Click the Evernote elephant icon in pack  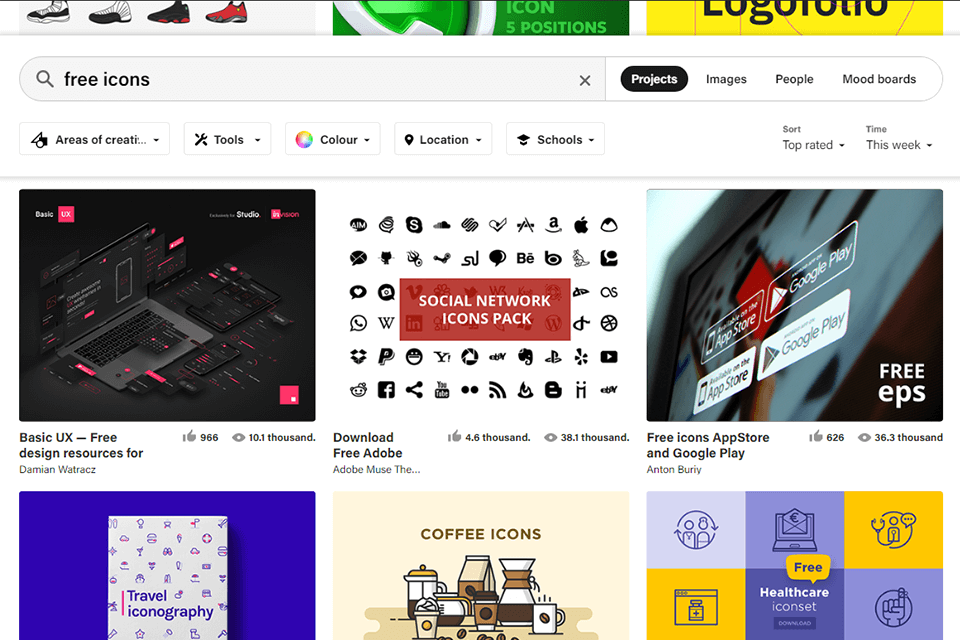525,356
